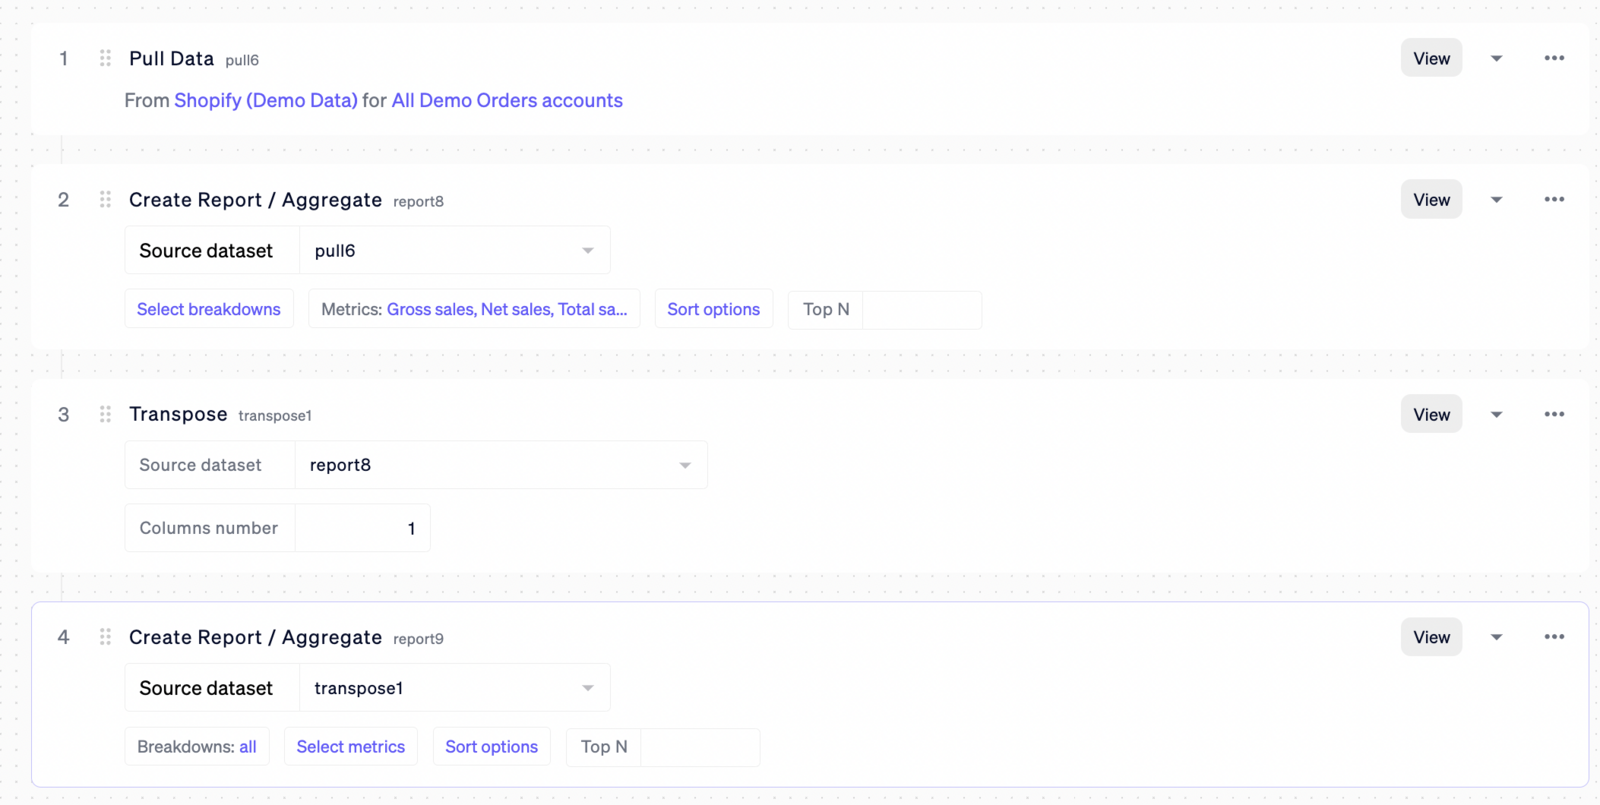Screen dimensions: 1600x805
Task: Expand the arrow beside Transpose View button
Action: [1496, 414]
